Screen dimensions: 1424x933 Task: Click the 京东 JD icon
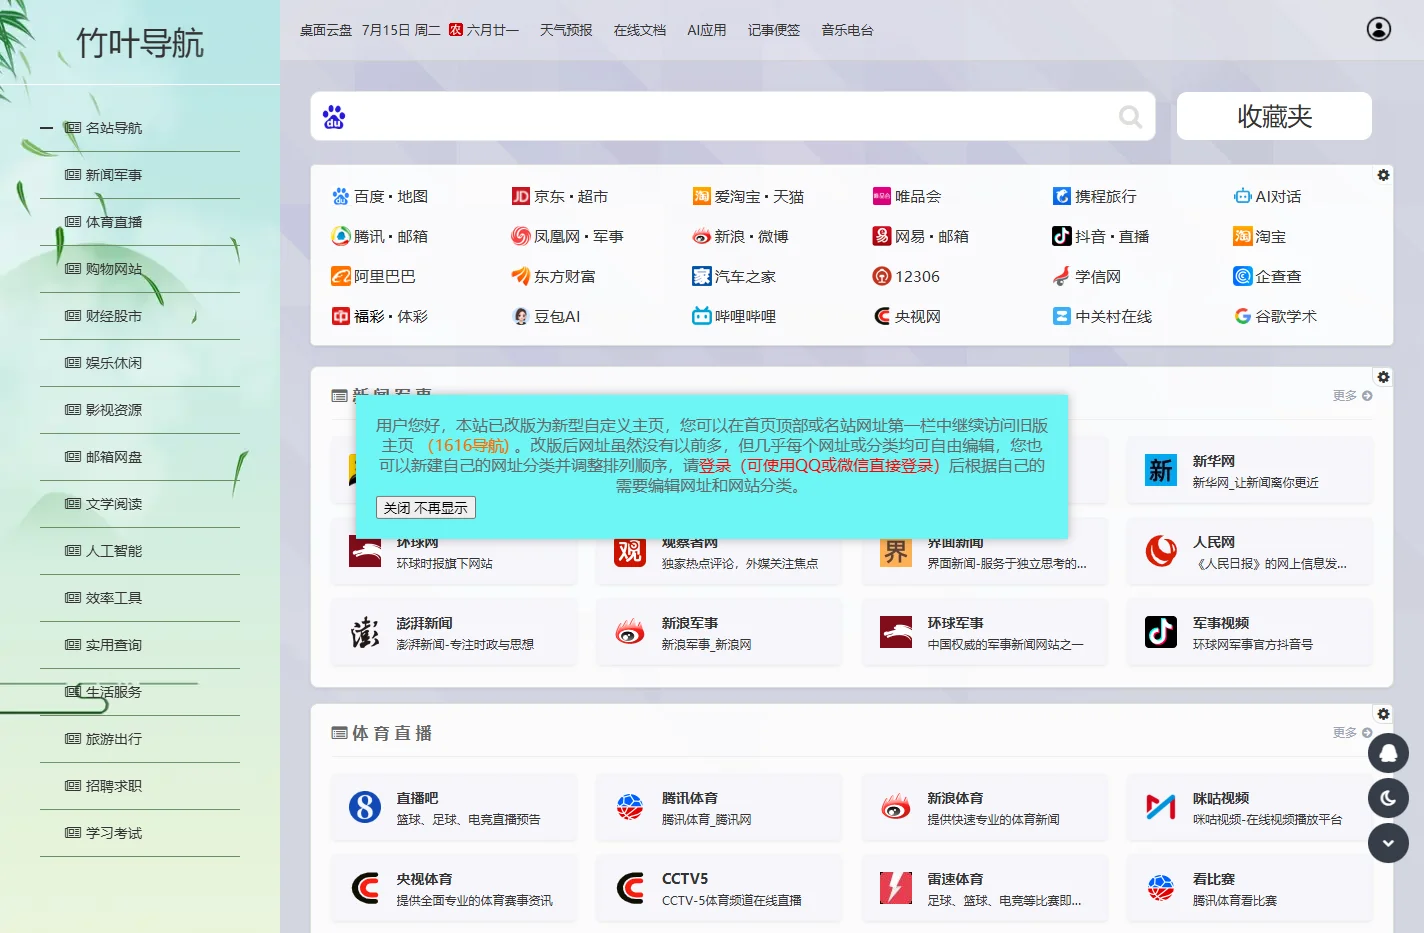coord(521,196)
